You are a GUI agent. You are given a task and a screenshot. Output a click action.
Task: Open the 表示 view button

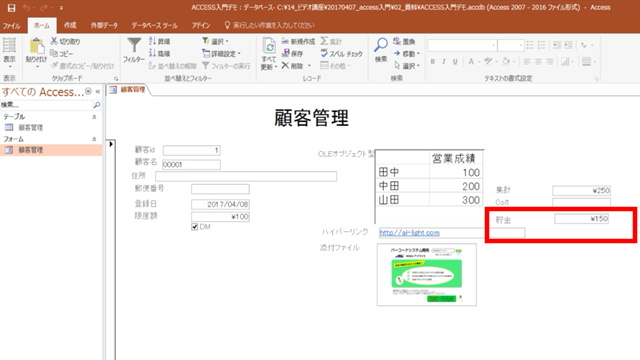point(9,52)
